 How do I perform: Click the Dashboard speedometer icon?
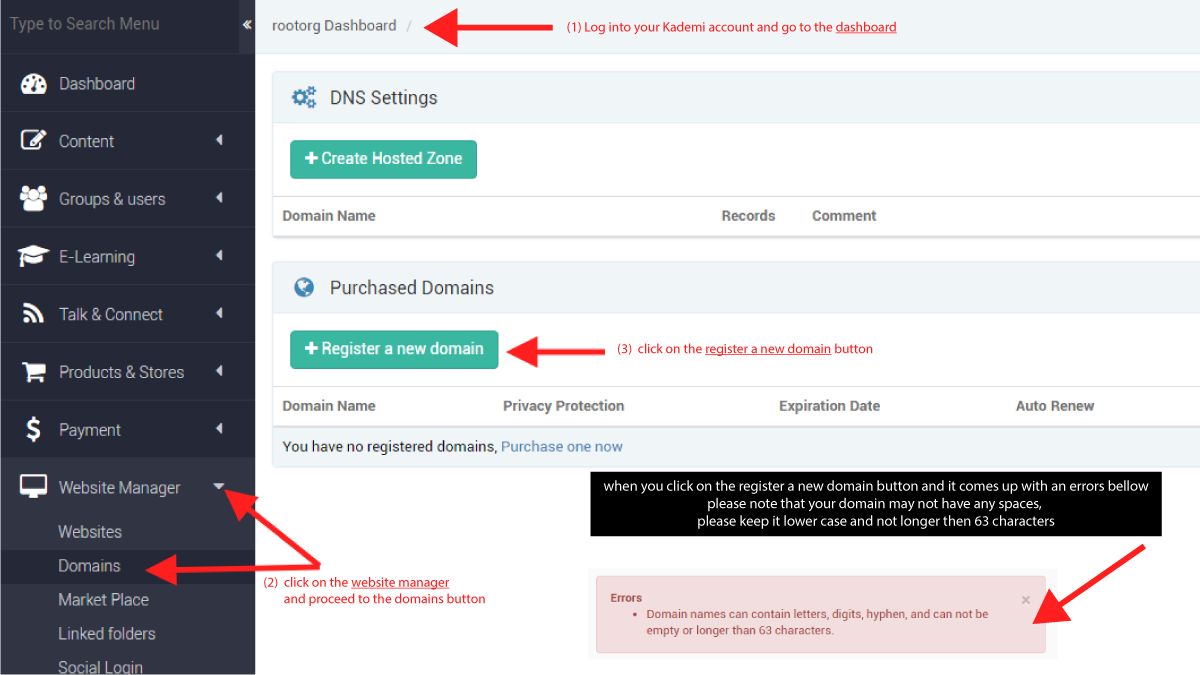[x=34, y=84]
